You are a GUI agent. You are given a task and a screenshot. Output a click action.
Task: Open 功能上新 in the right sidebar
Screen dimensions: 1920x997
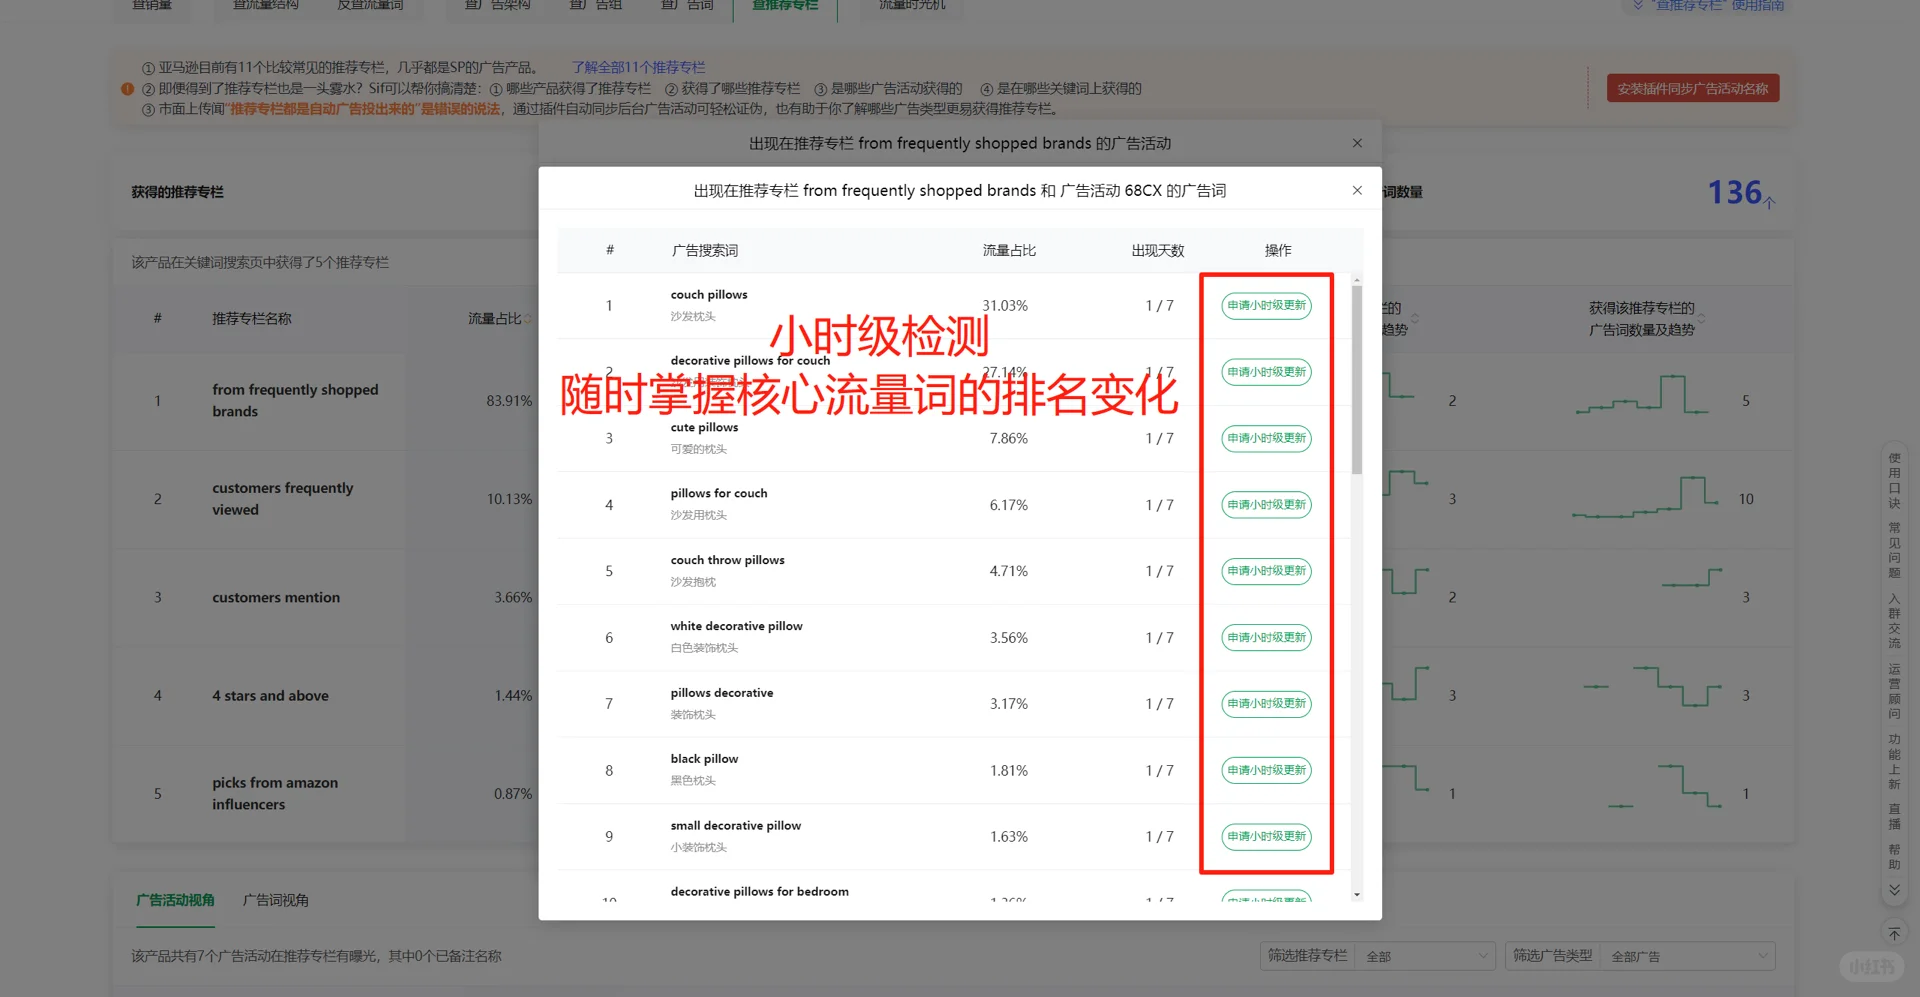[1894, 761]
